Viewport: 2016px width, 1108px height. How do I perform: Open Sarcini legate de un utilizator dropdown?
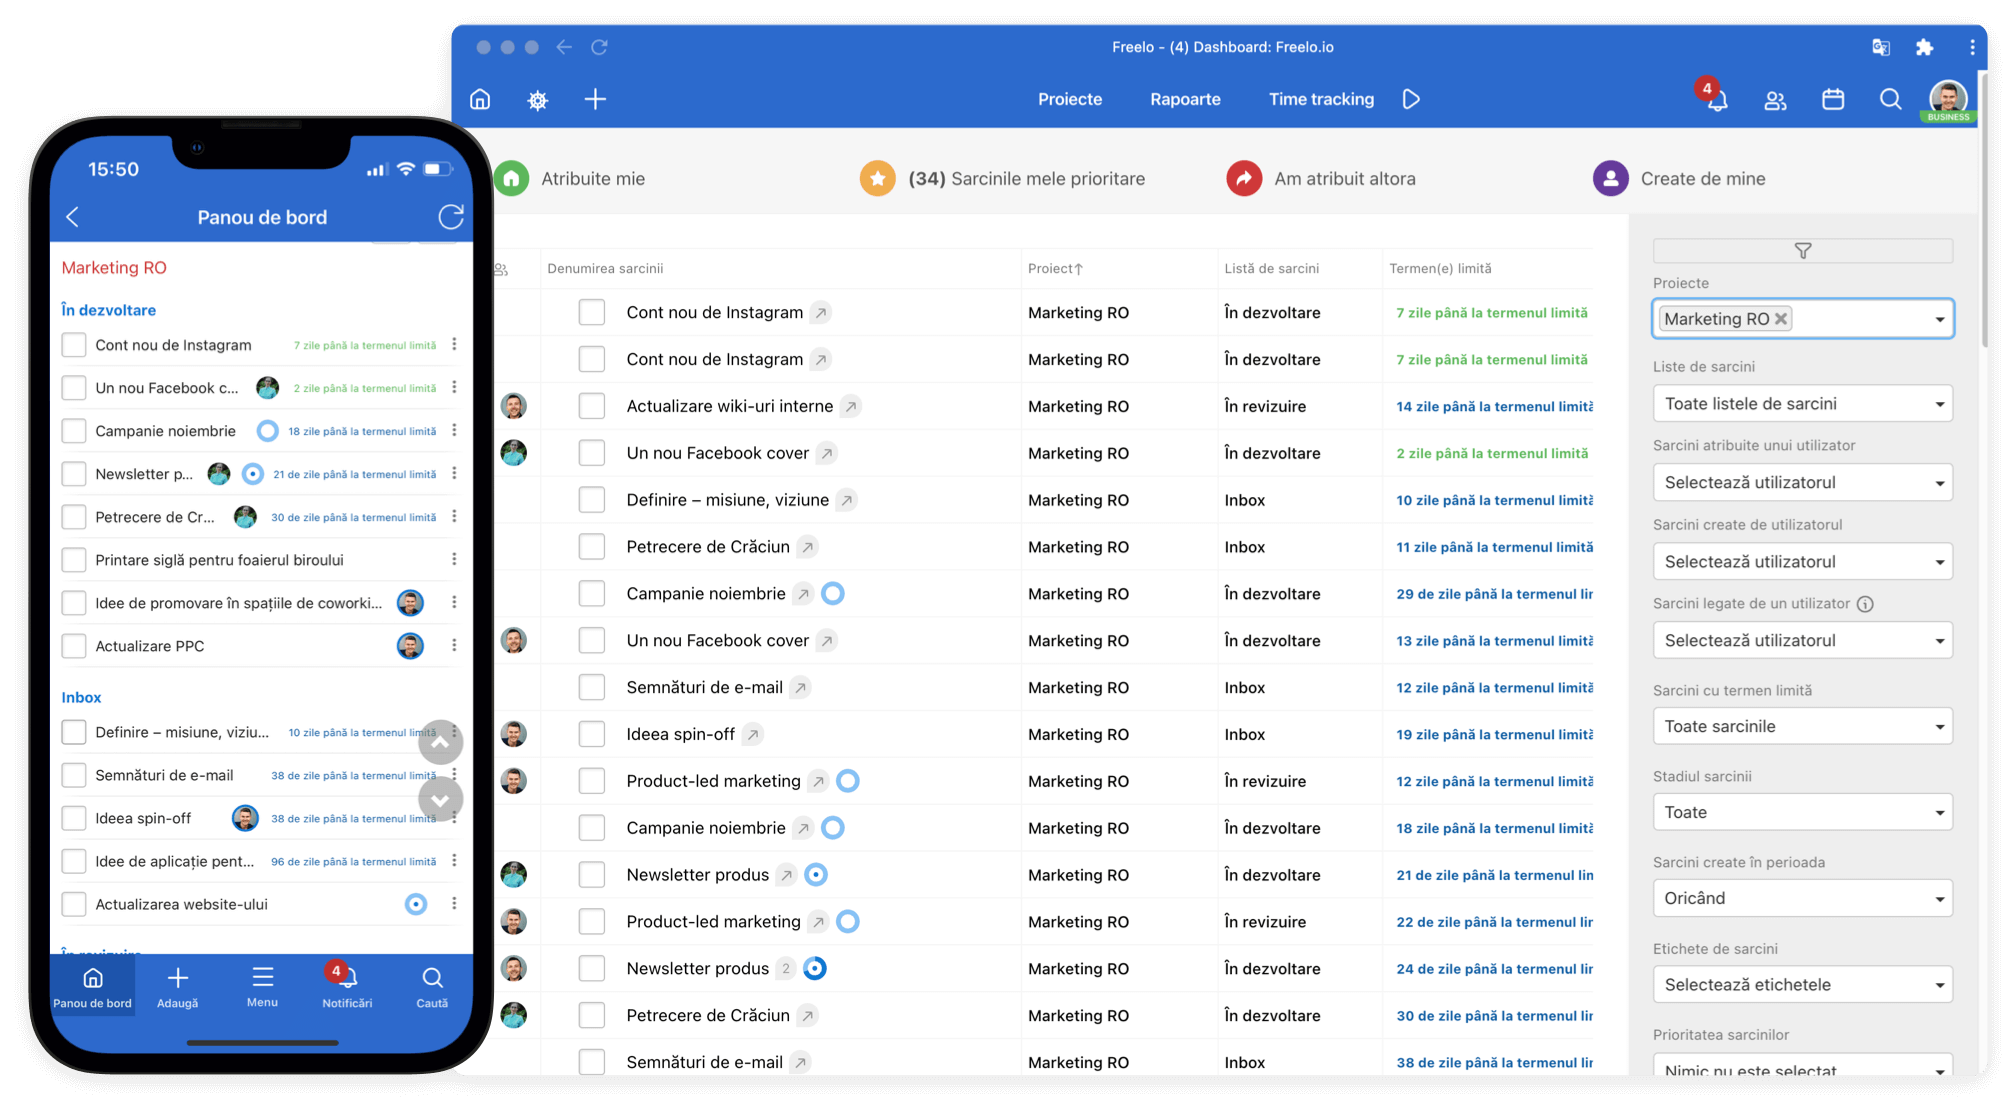point(1803,640)
